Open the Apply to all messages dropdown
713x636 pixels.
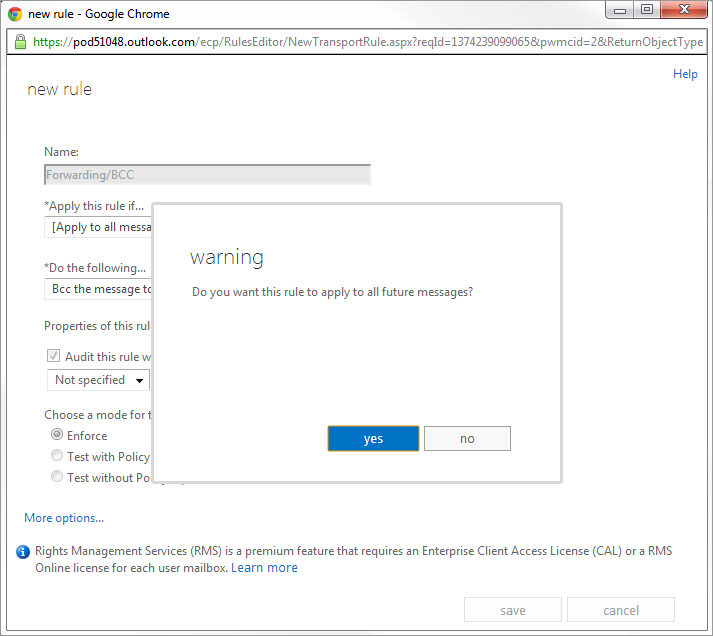coord(98,227)
